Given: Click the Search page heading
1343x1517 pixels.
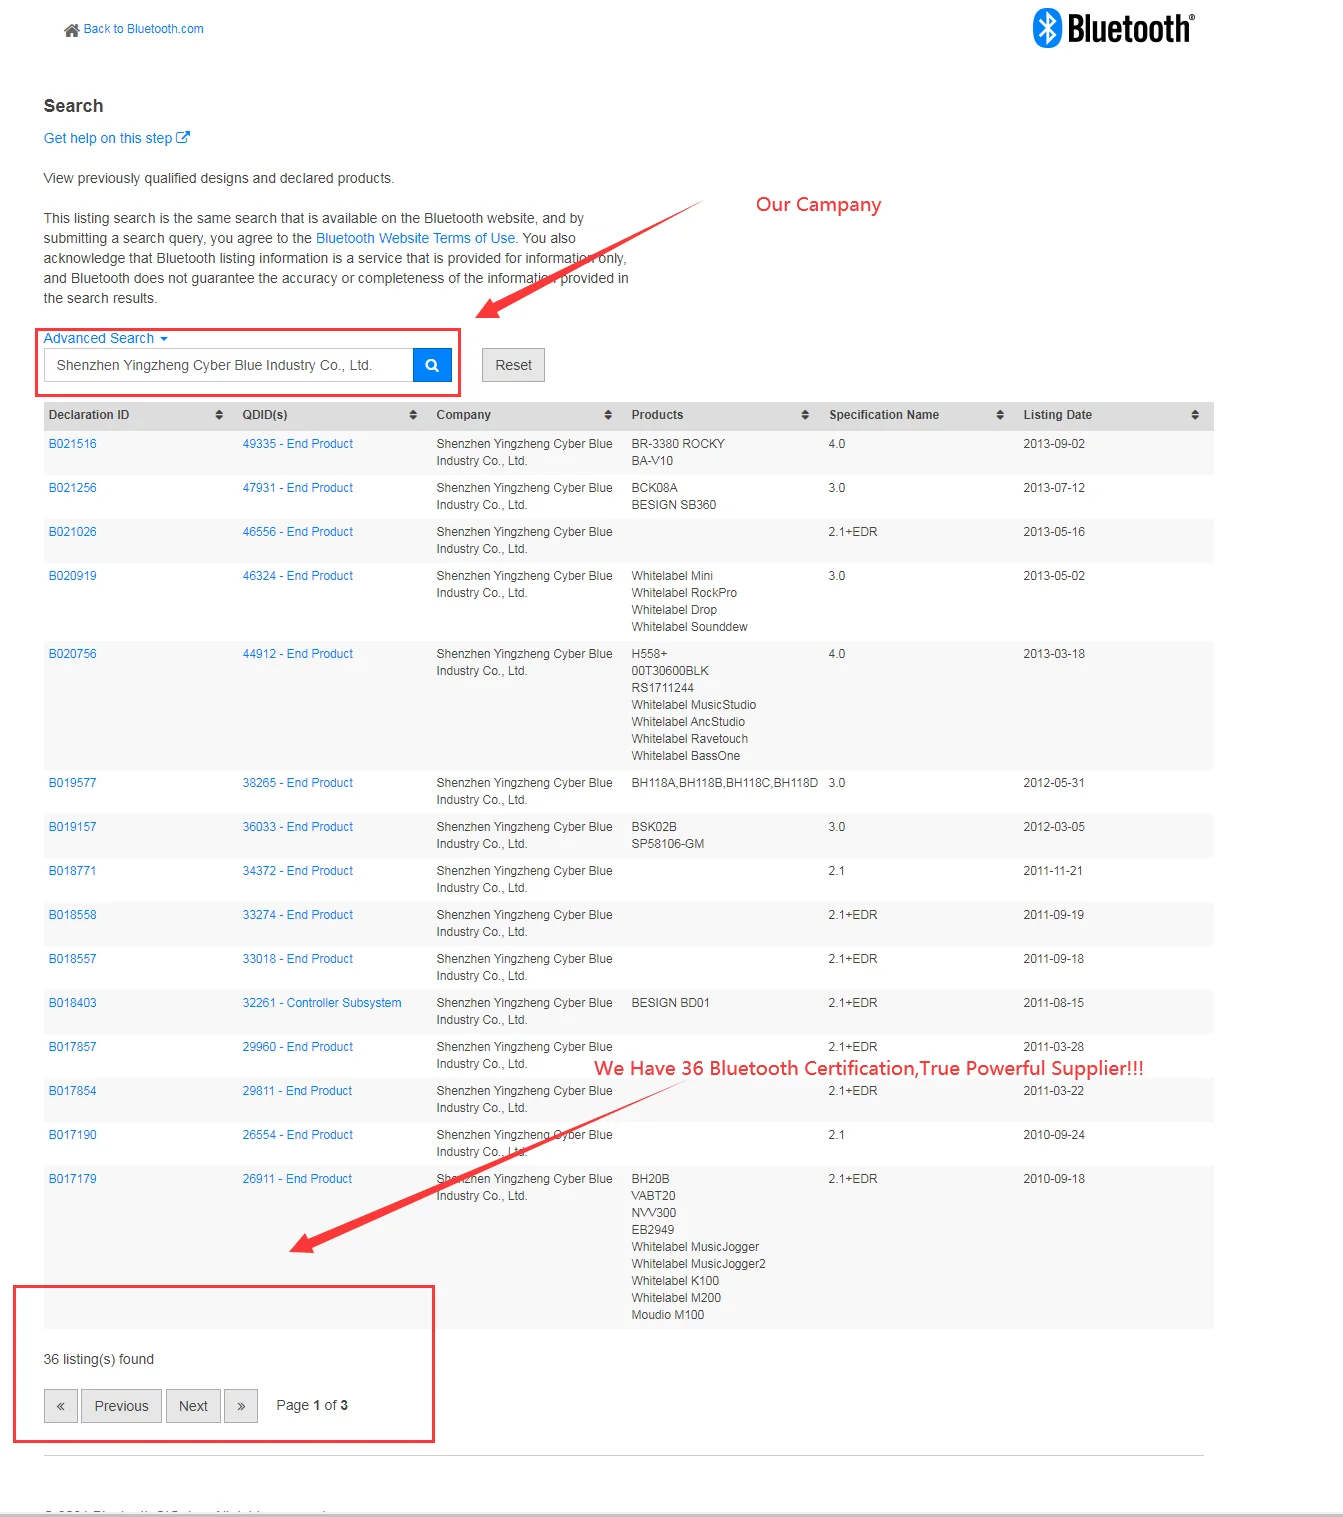Looking at the screenshot, I should (73, 106).
